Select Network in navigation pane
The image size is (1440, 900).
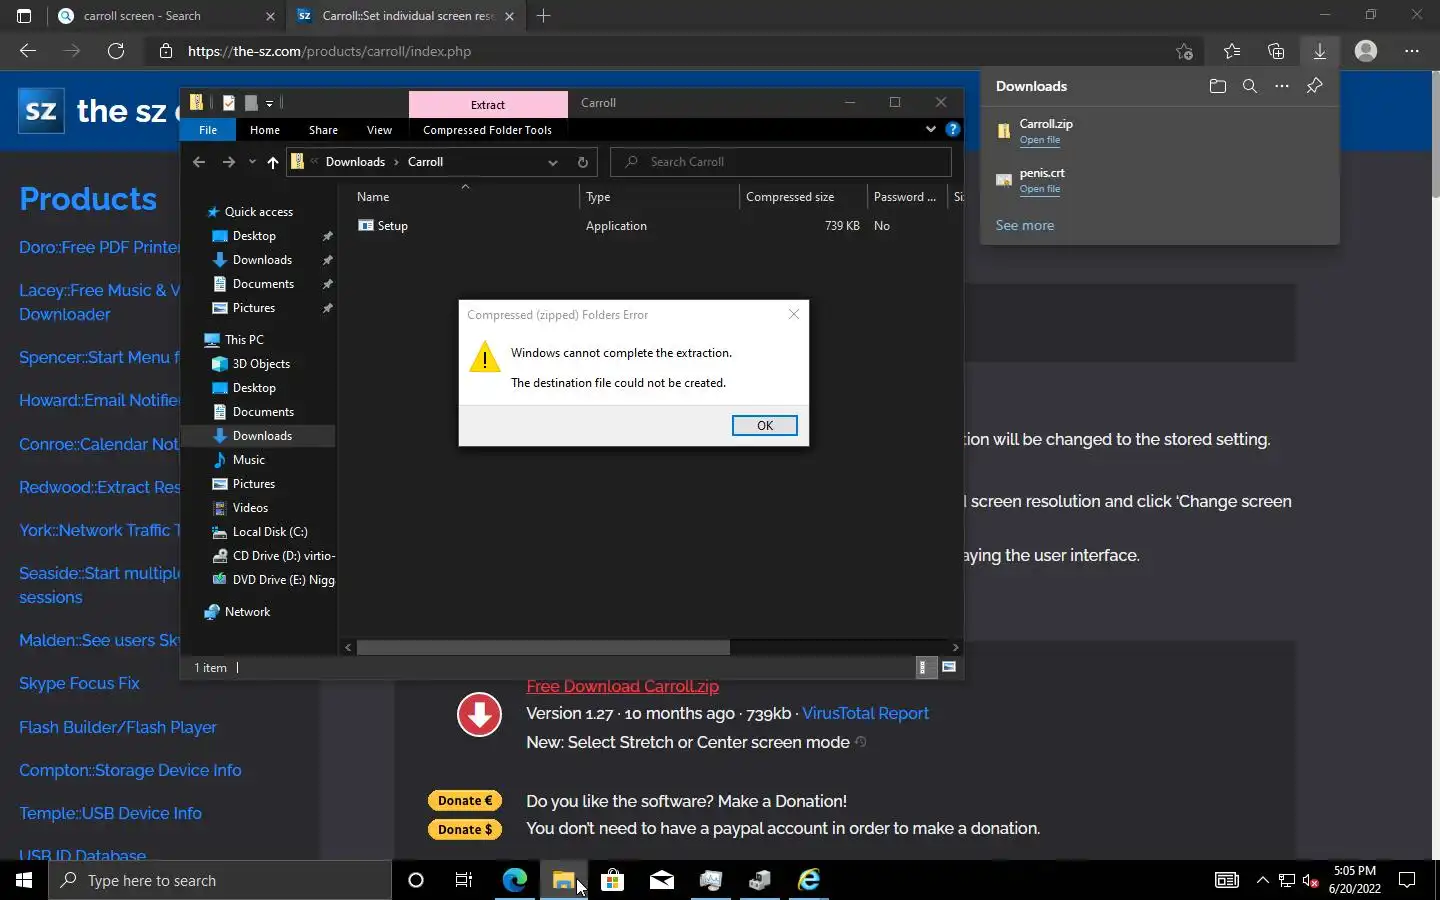tap(247, 612)
